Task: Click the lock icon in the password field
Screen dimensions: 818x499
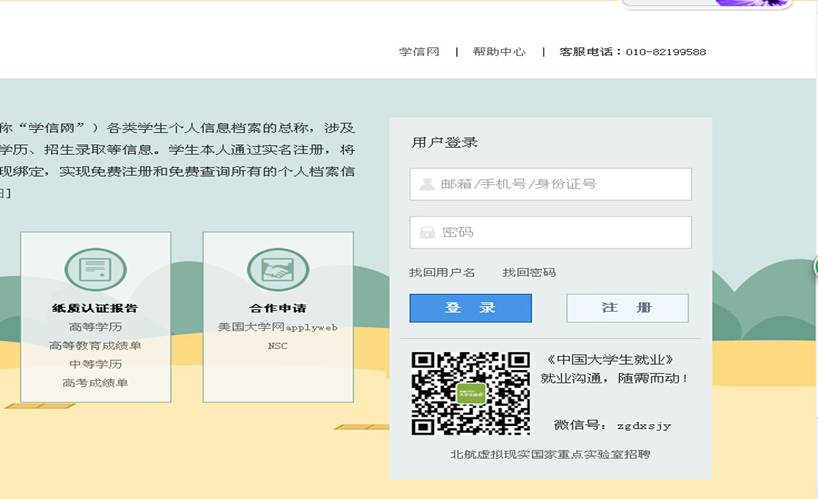Action: (x=427, y=233)
